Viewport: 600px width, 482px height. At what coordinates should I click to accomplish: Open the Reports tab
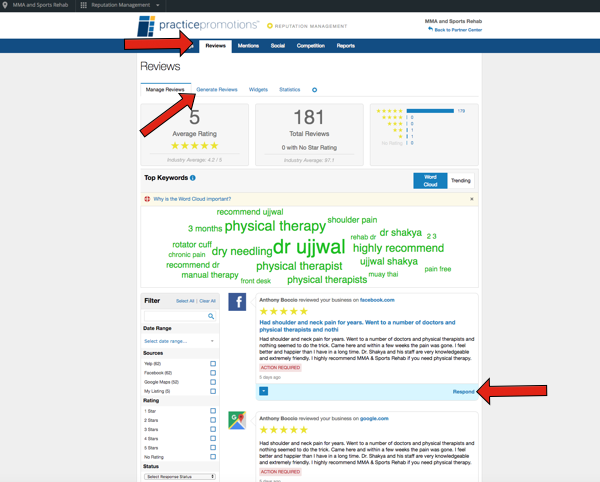point(346,46)
